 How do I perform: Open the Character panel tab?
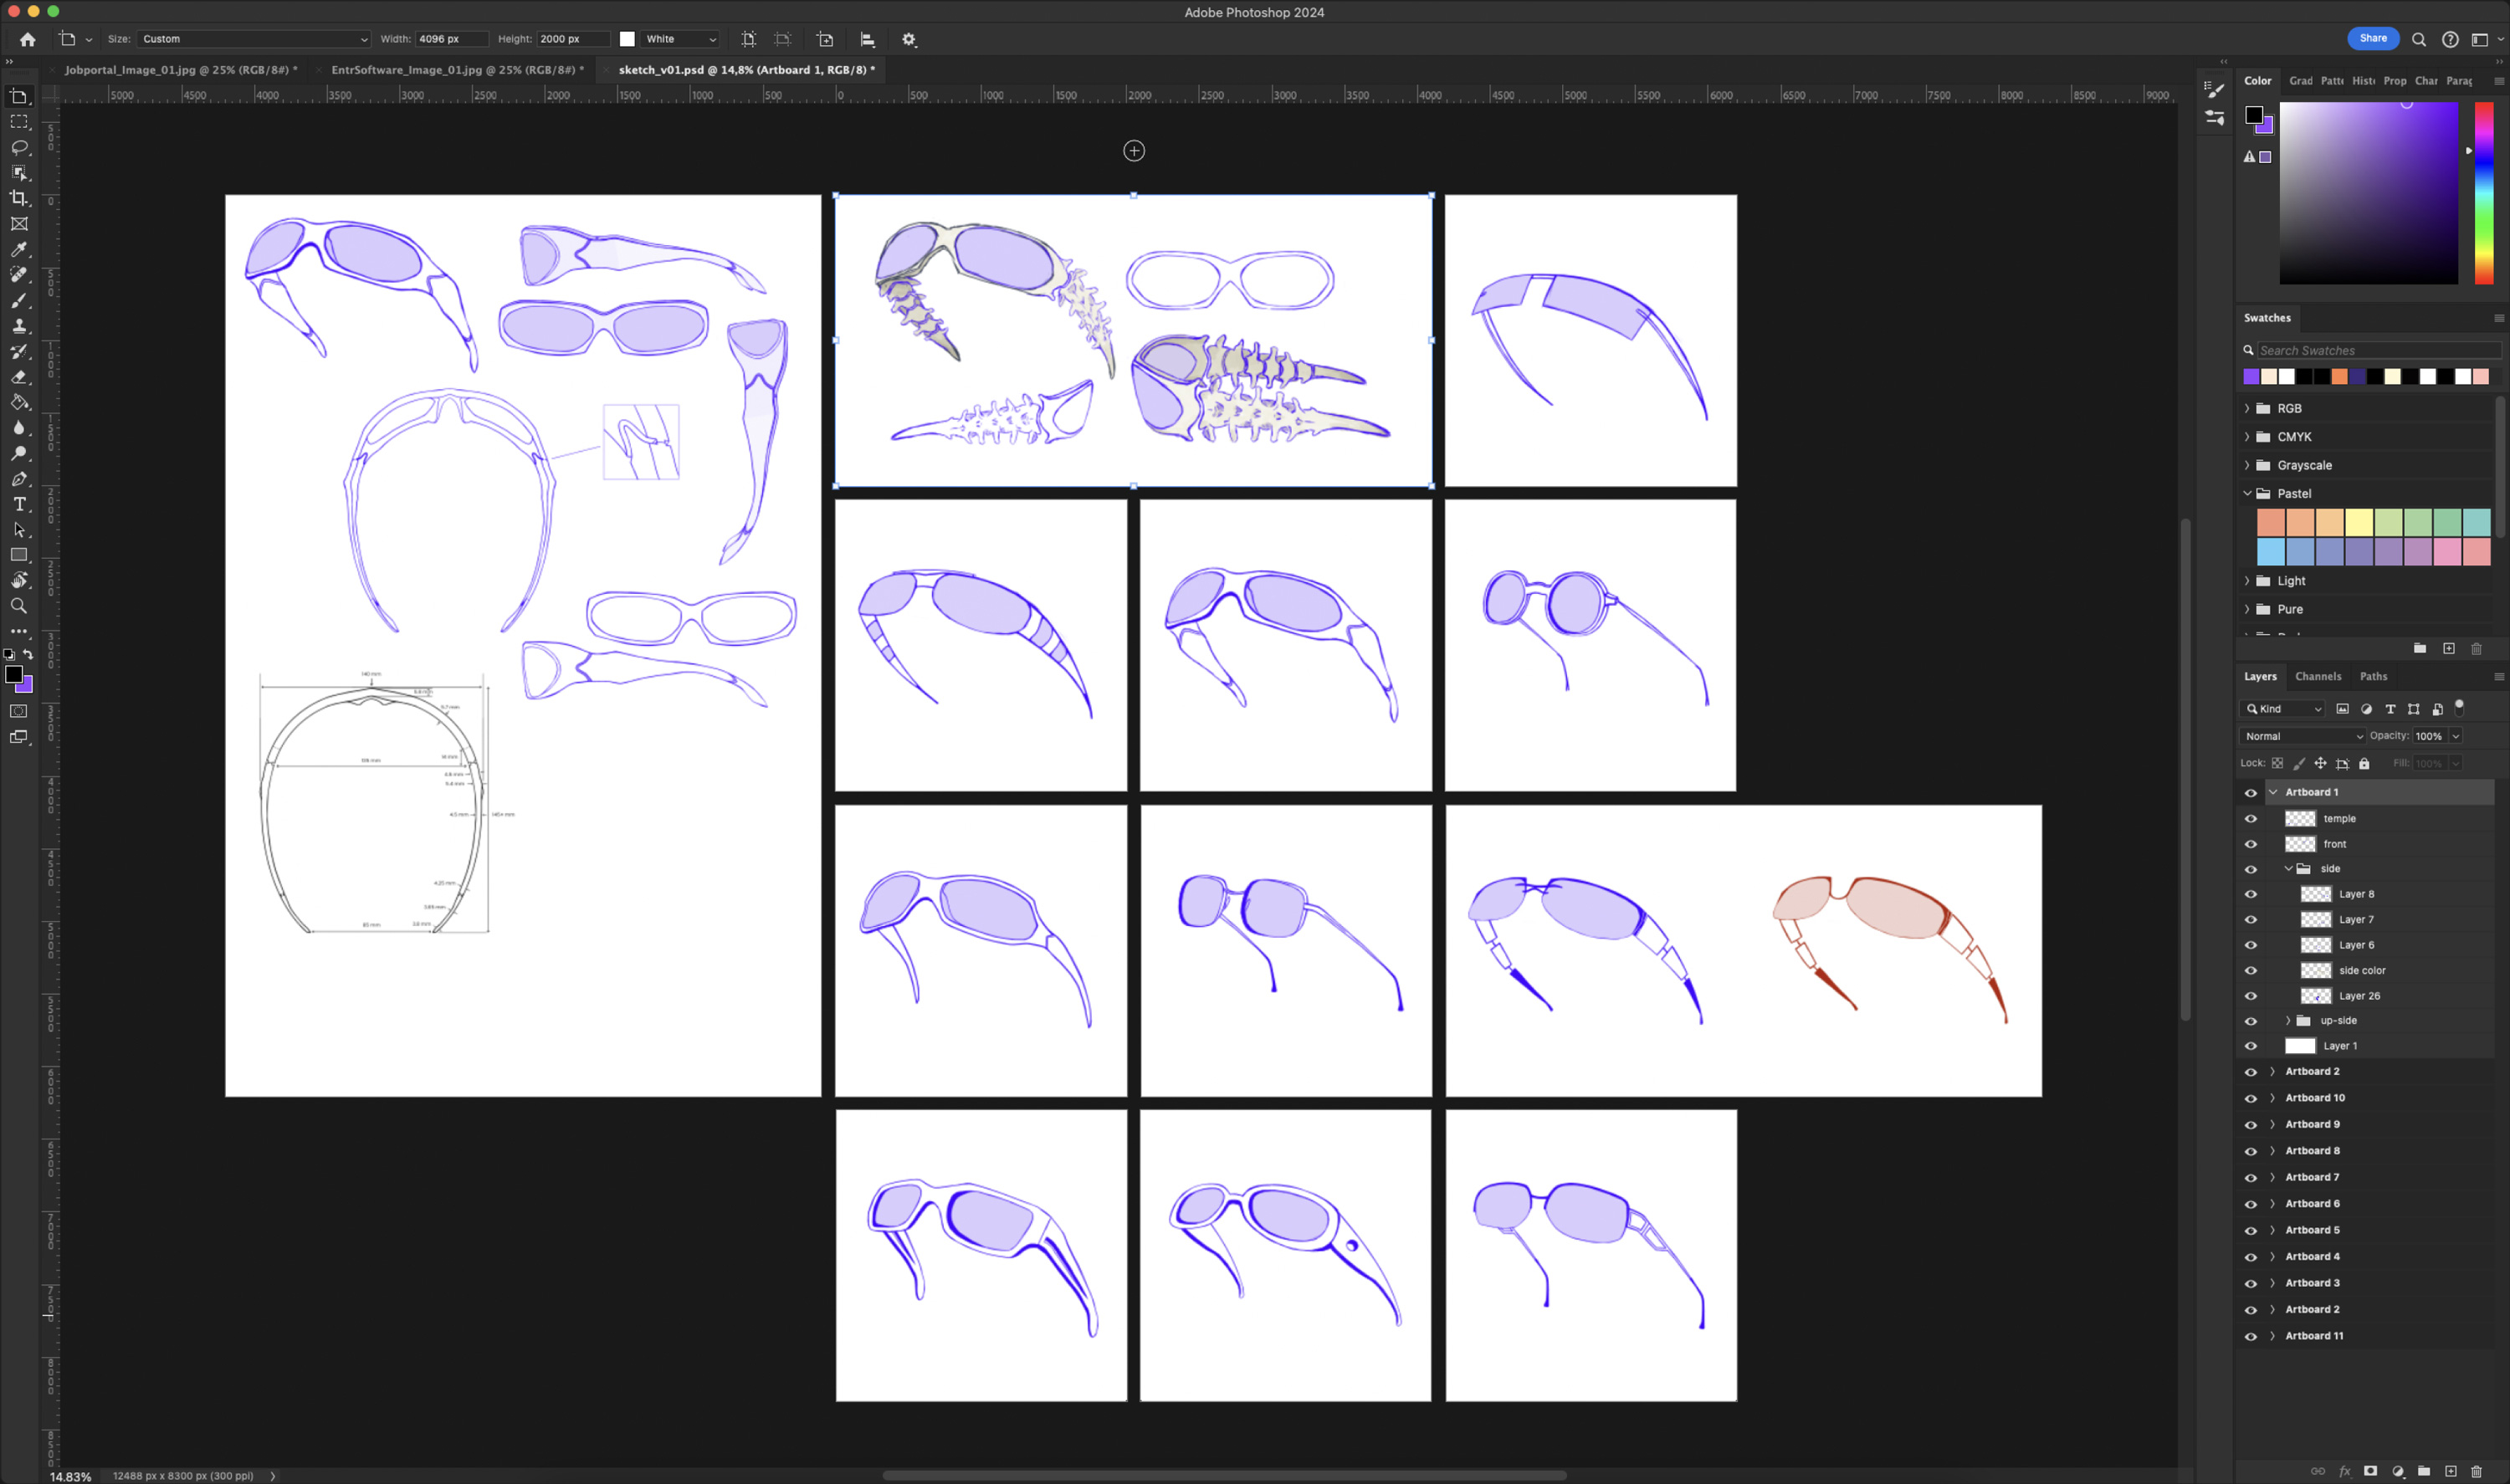tap(2426, 81)
